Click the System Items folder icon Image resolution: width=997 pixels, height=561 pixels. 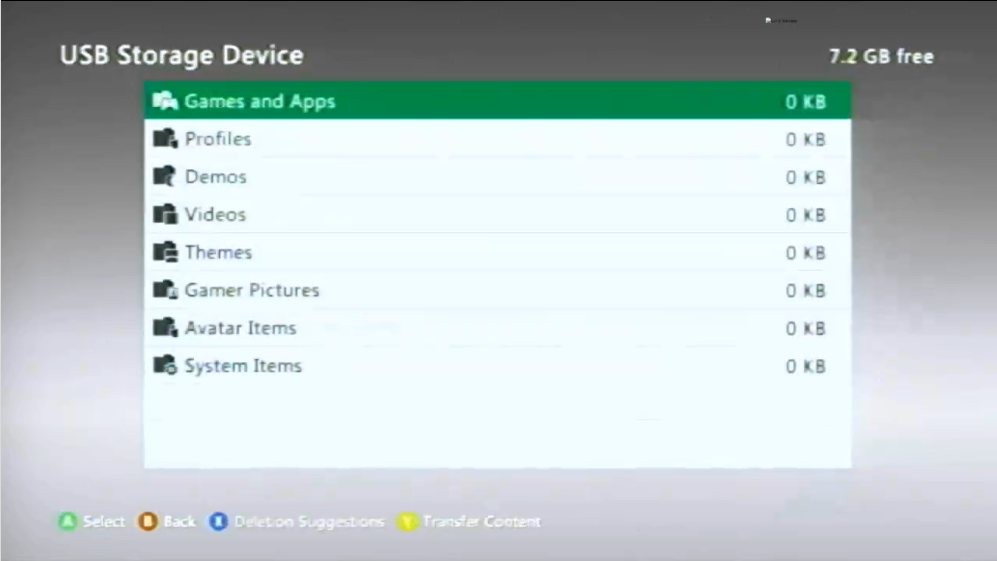[165, 365]
